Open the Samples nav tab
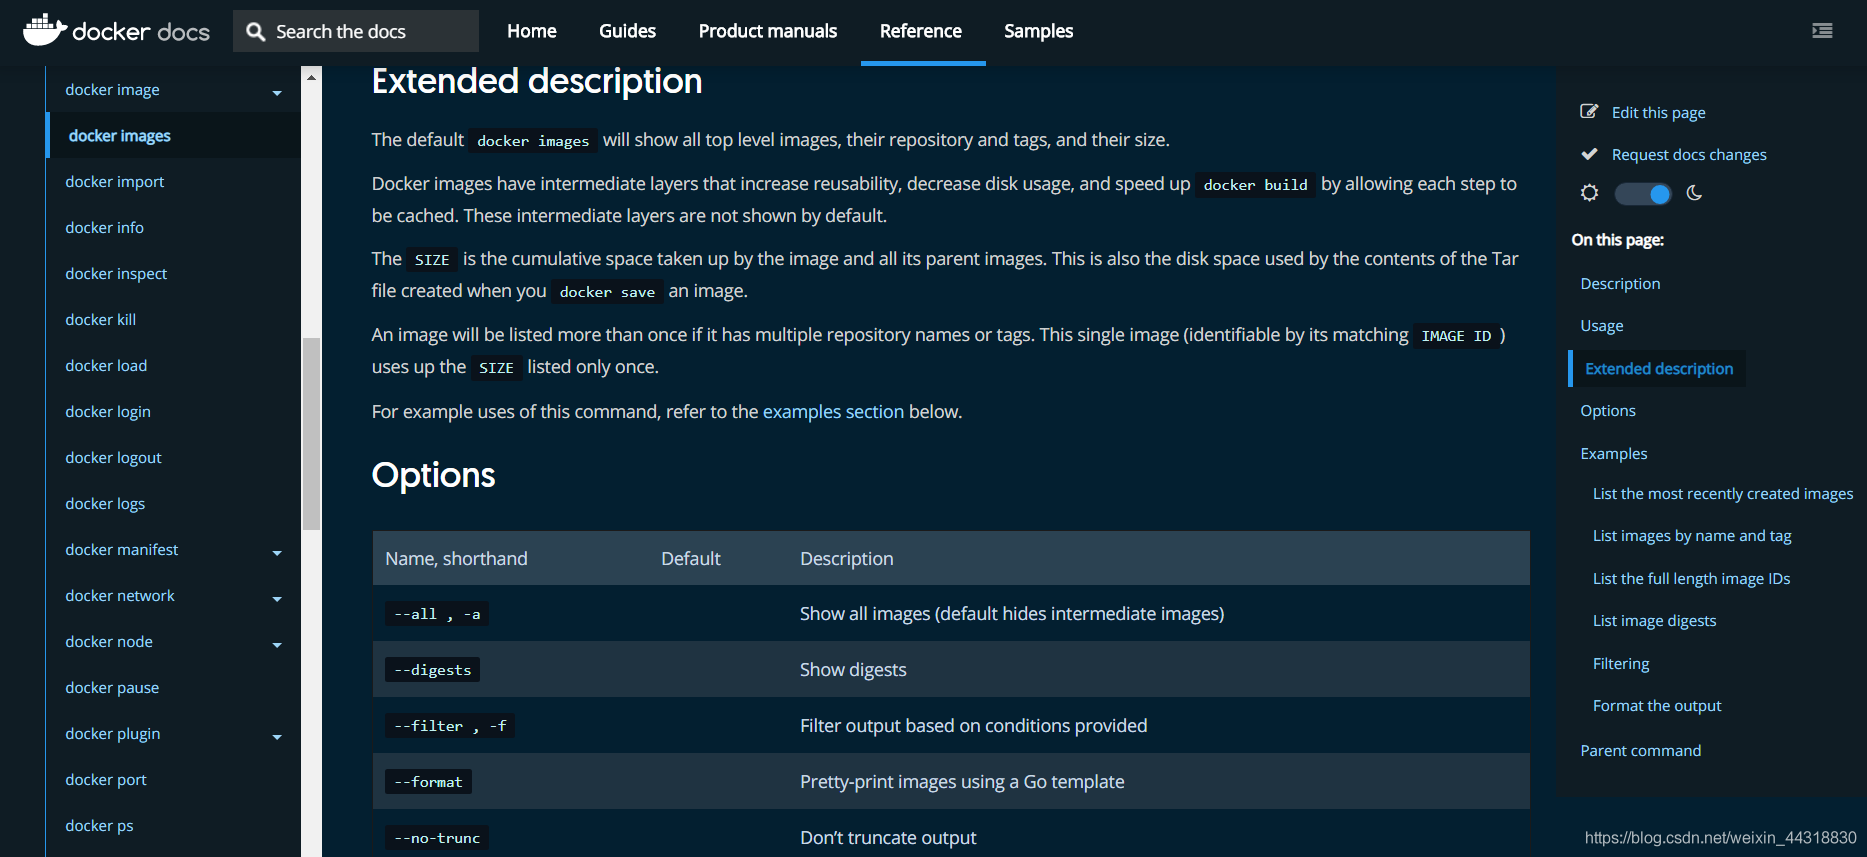 (1039, 31)
